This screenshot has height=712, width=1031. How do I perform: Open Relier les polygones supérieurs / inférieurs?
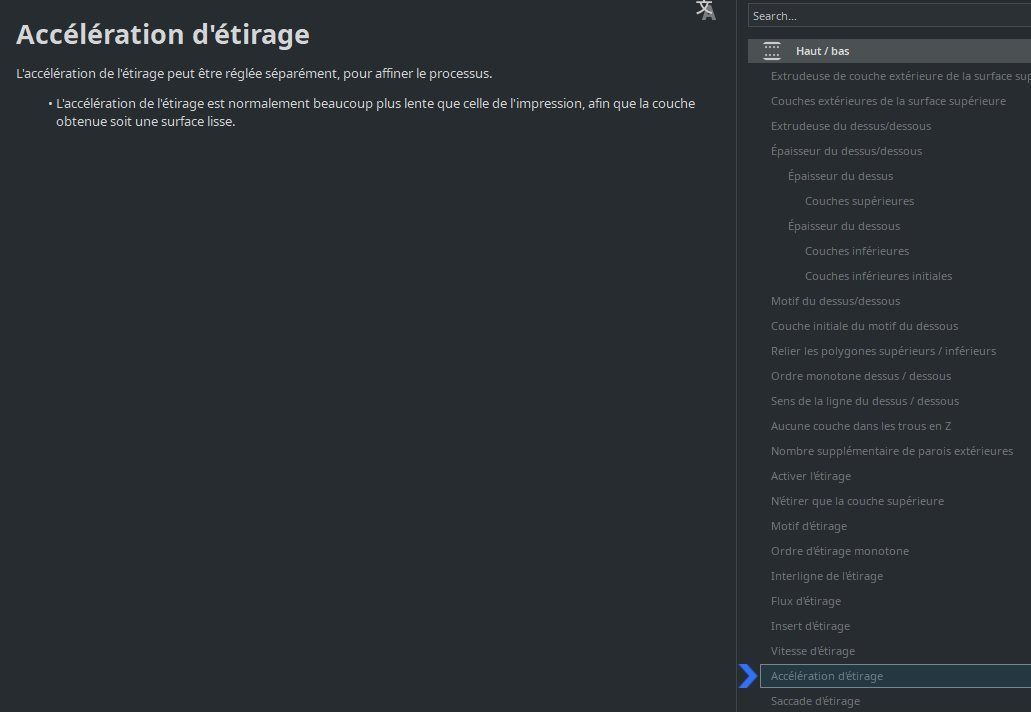pos(883,351)
